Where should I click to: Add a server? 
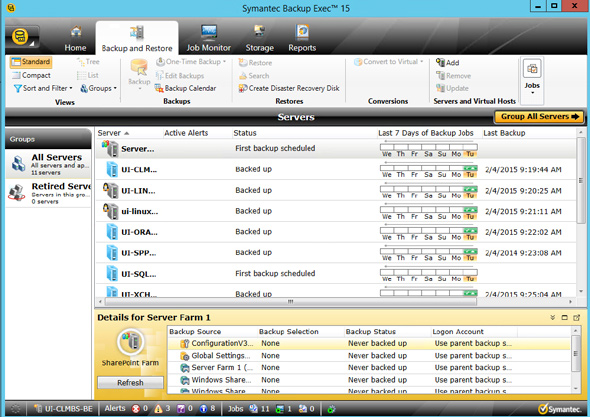pyautogui.click(x=447, y=62)
